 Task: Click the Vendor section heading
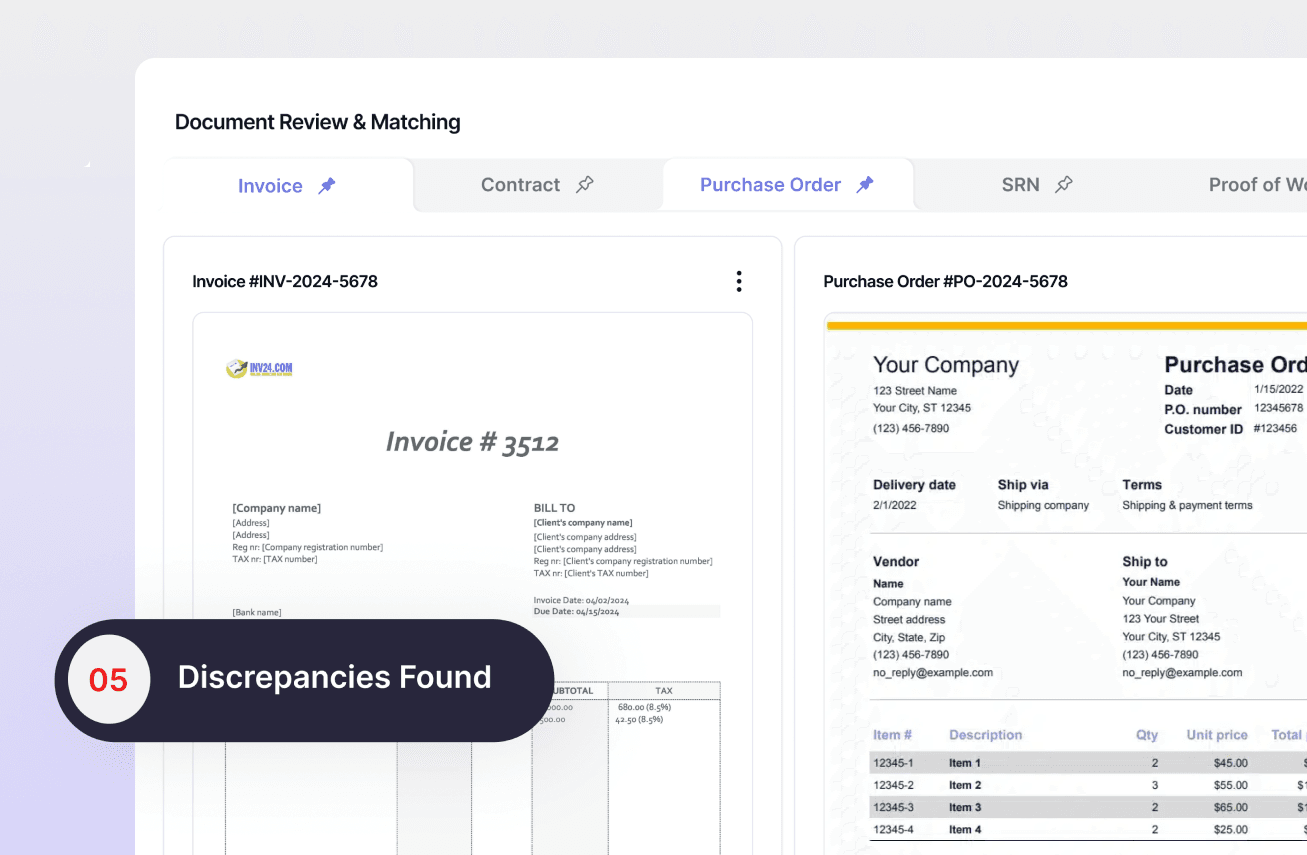[896, 562]
